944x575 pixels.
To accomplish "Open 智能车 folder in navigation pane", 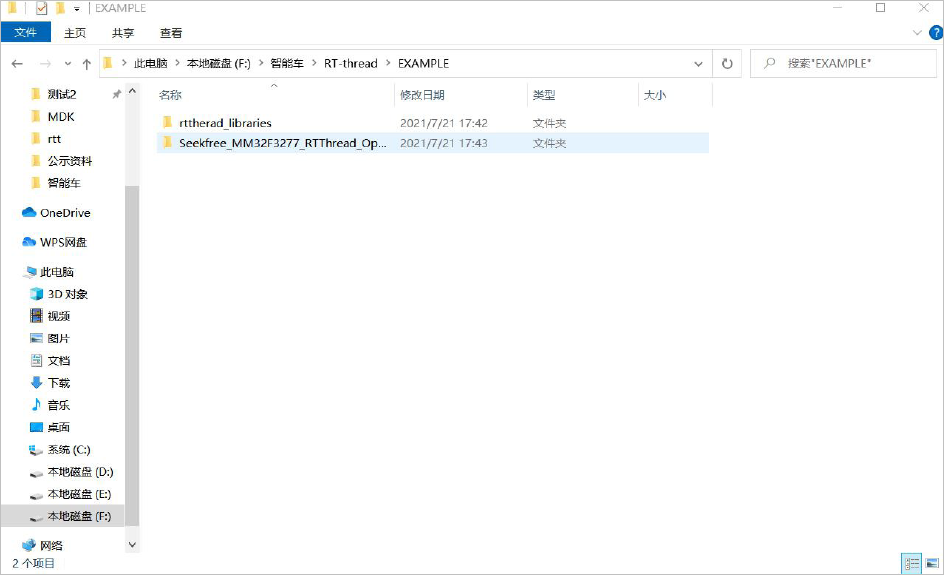I will click(x=64, y=183).
